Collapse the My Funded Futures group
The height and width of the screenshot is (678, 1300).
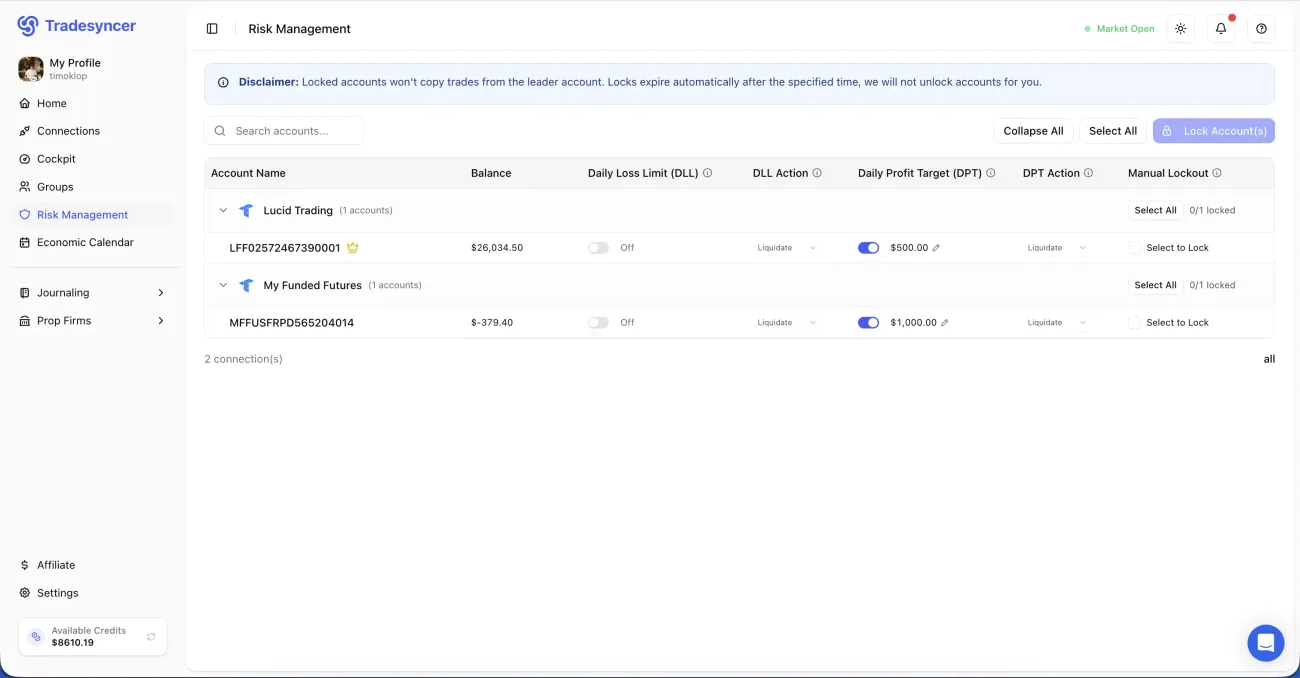pos(223,286)
